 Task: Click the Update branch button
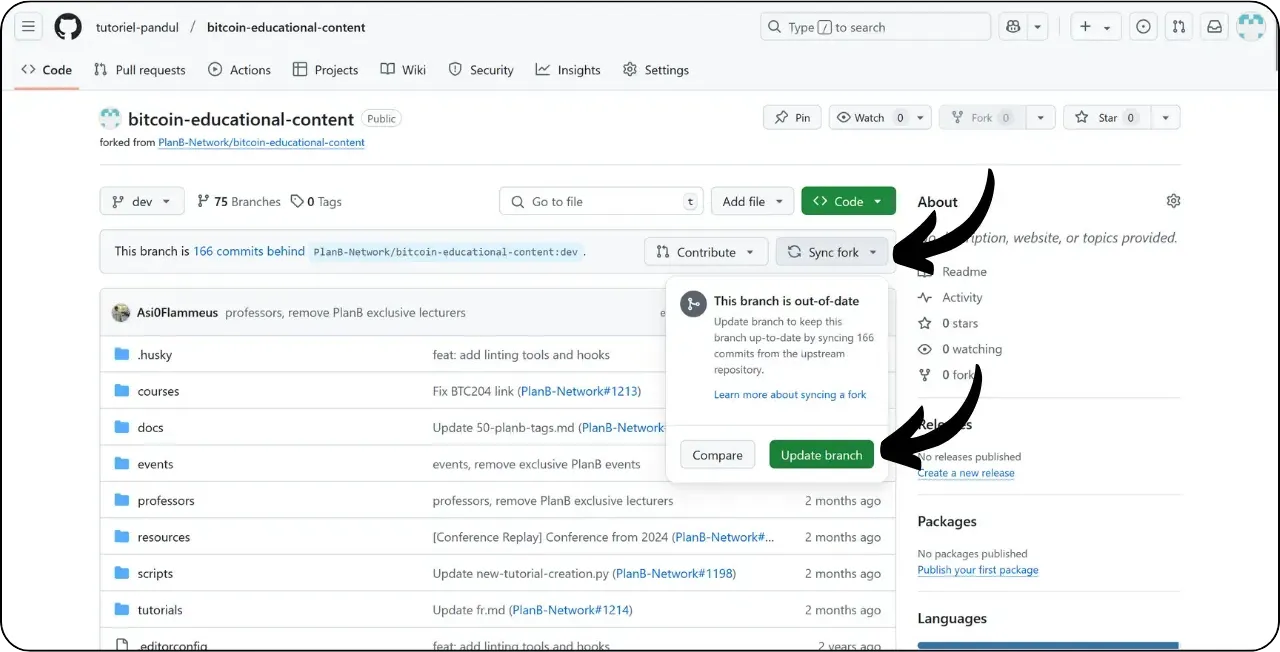pyautogui.click(x=821, y=454)
